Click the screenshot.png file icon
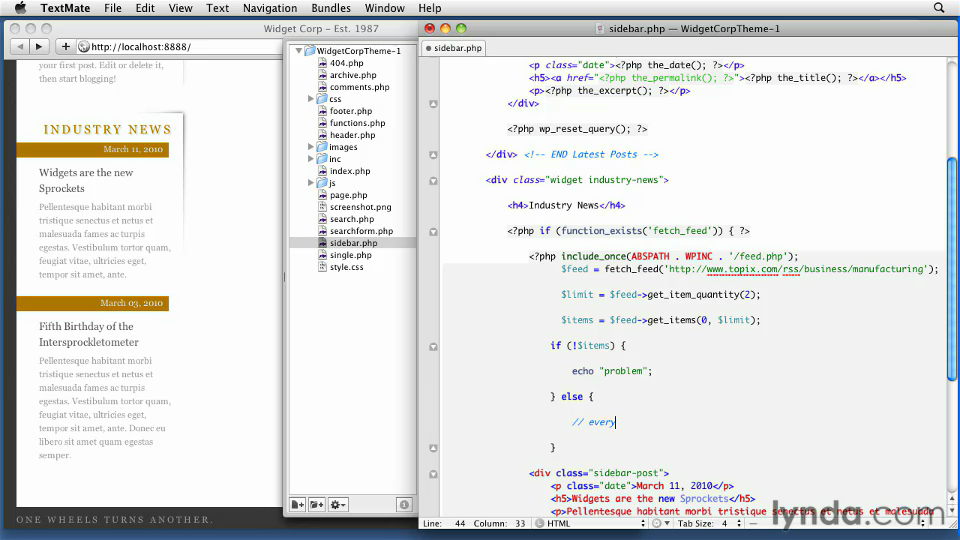The image size is (960, 540). [x=323, y=207]
